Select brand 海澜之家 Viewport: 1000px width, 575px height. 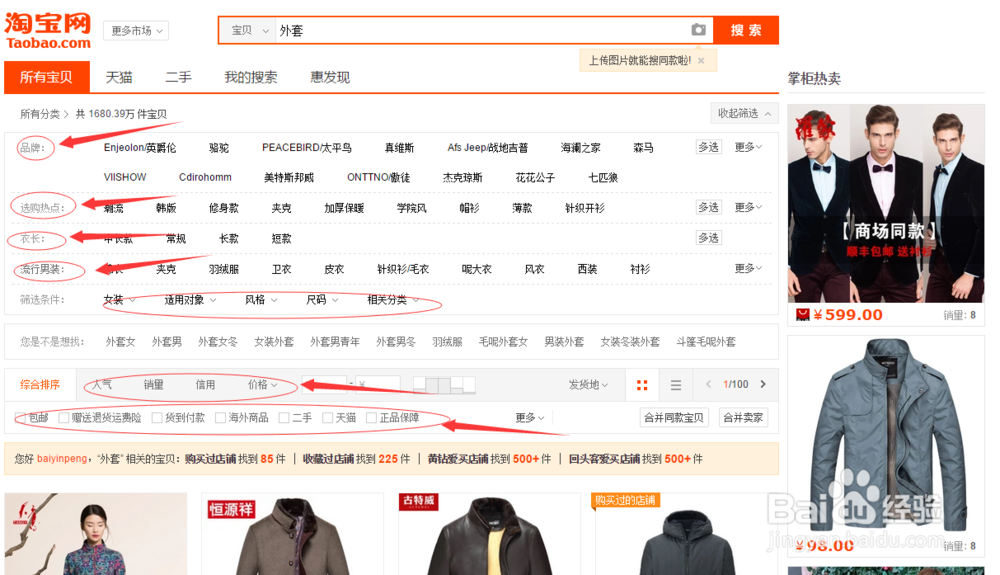580,147
